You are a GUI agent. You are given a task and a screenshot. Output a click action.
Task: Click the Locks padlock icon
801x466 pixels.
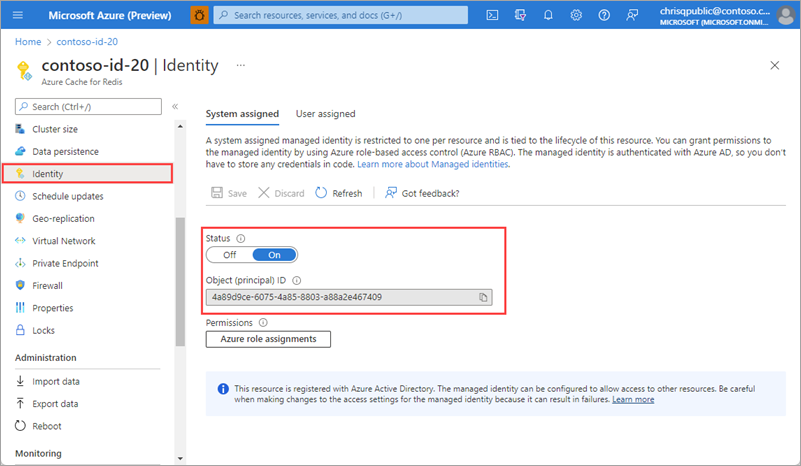tap(20, 330)
